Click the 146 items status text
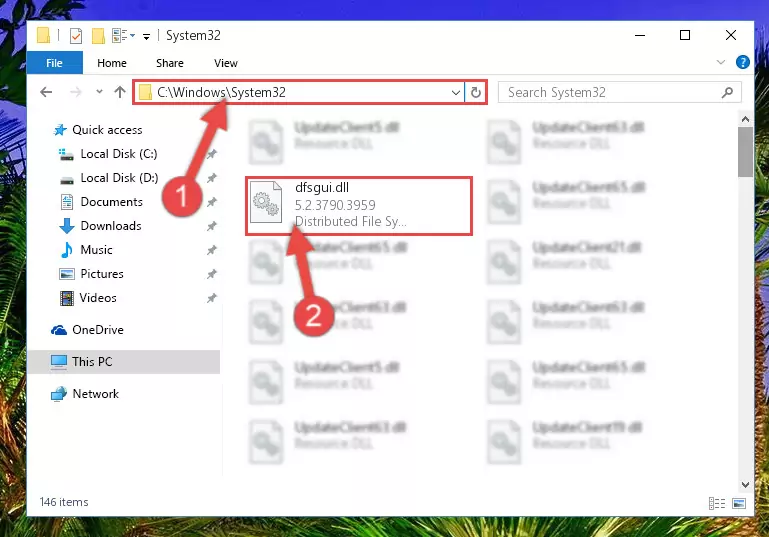 (x=64, y=502)
